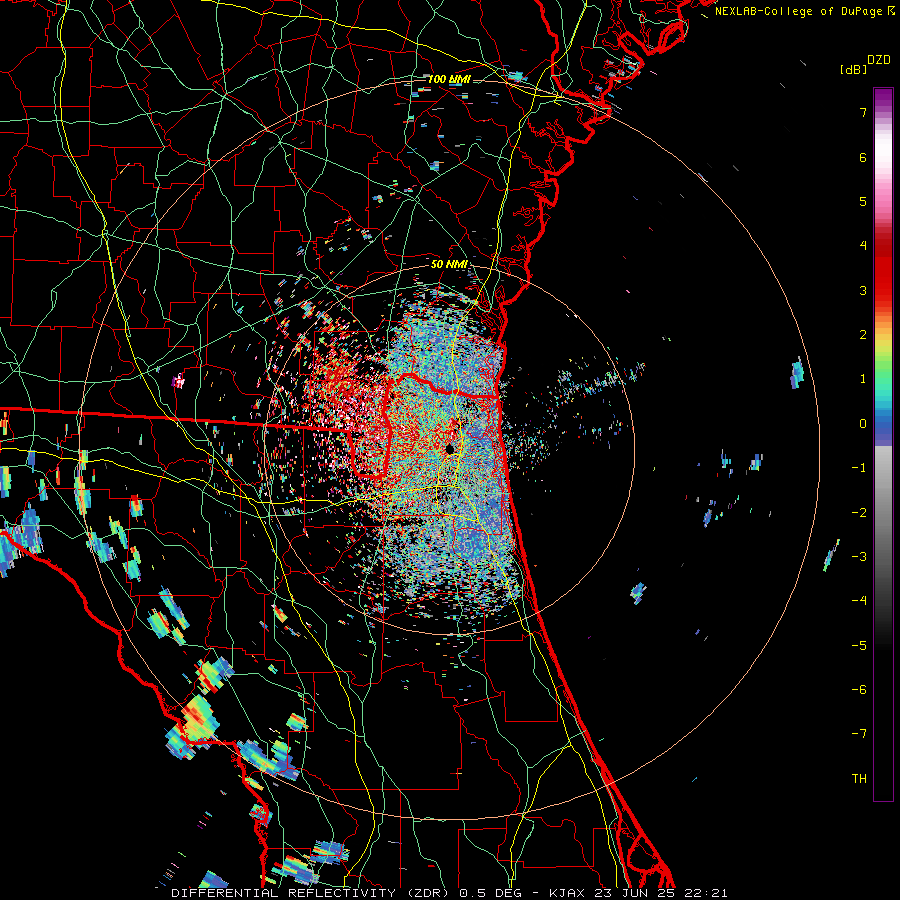Viewport: 900px width, 900px height.
Task: Click the 100 NMI range ring label
Action: [x=449, y=79]
